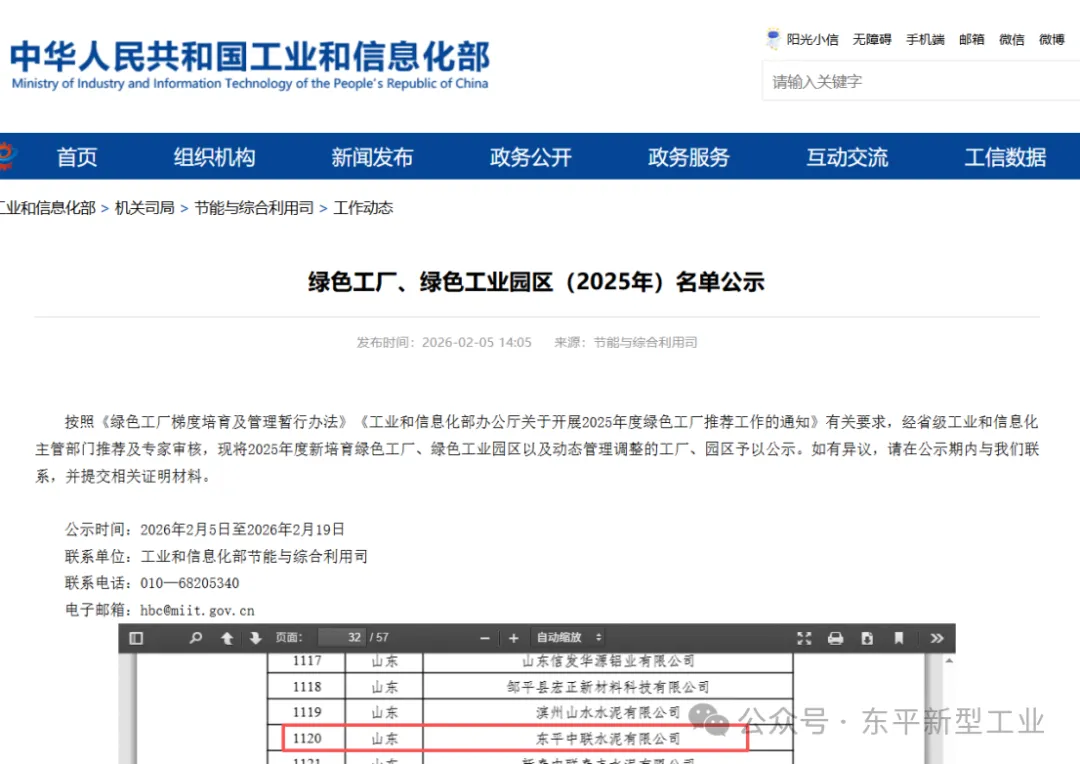Click table cell 1119
1080x764 pixels.
(x=307, y=712)
